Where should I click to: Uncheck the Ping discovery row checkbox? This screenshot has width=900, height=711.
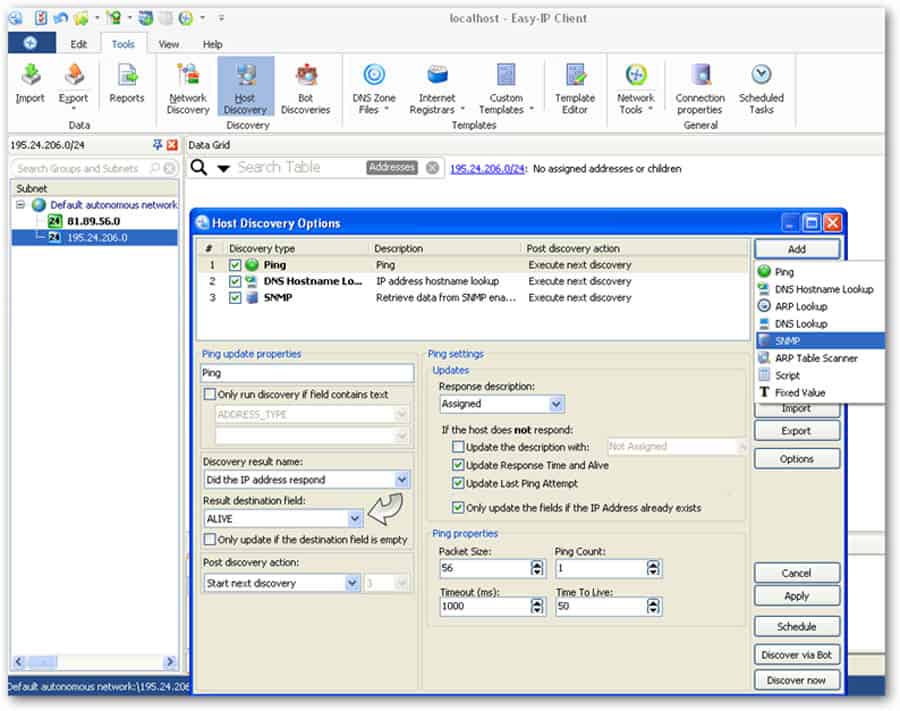click(235, 265)
